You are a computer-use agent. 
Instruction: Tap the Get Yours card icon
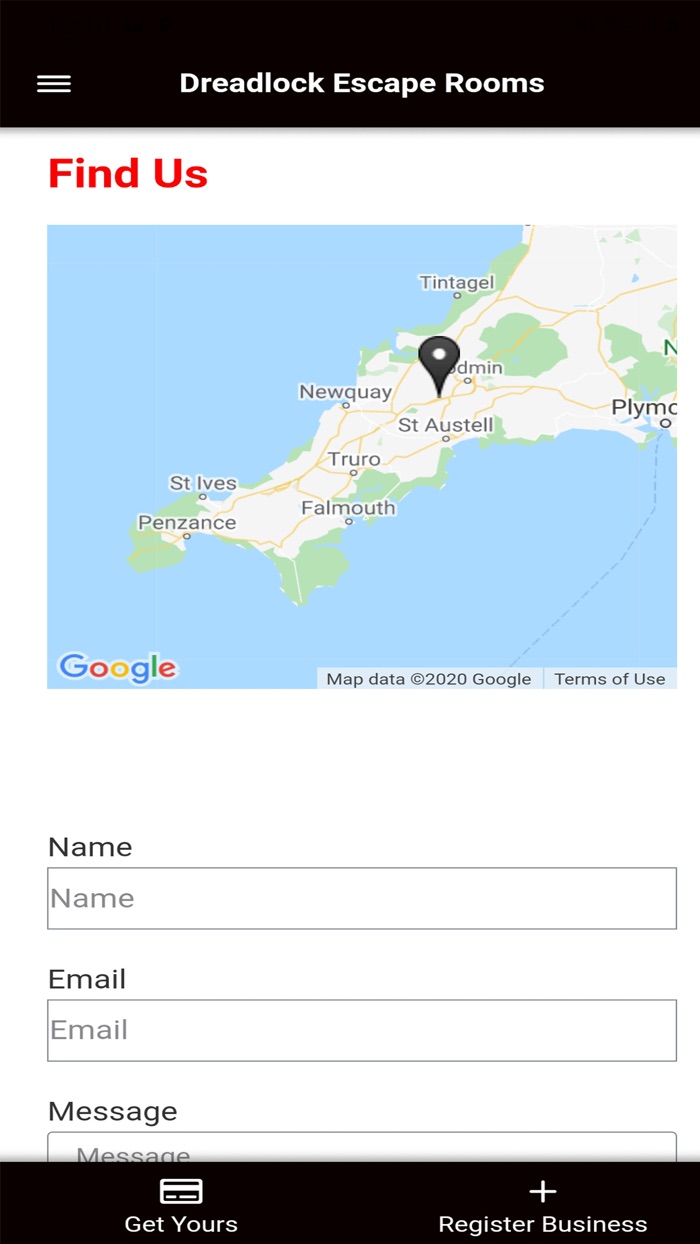[x=181, y=1191]
